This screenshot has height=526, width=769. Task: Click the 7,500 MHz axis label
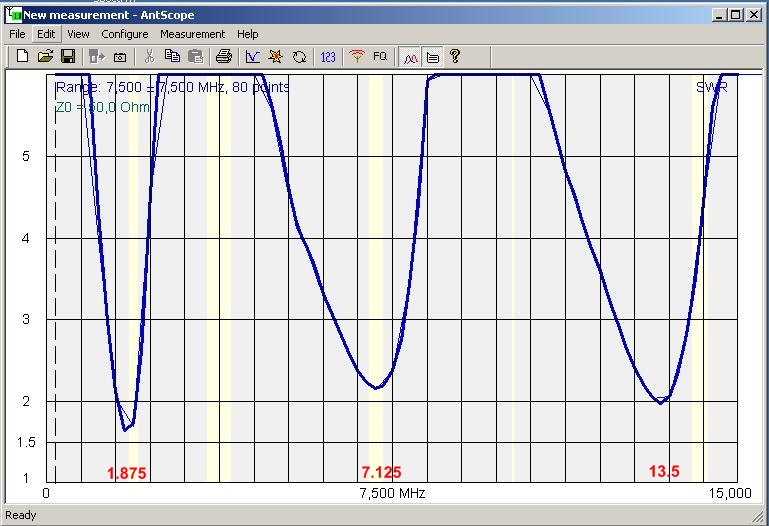coord(392,493)
